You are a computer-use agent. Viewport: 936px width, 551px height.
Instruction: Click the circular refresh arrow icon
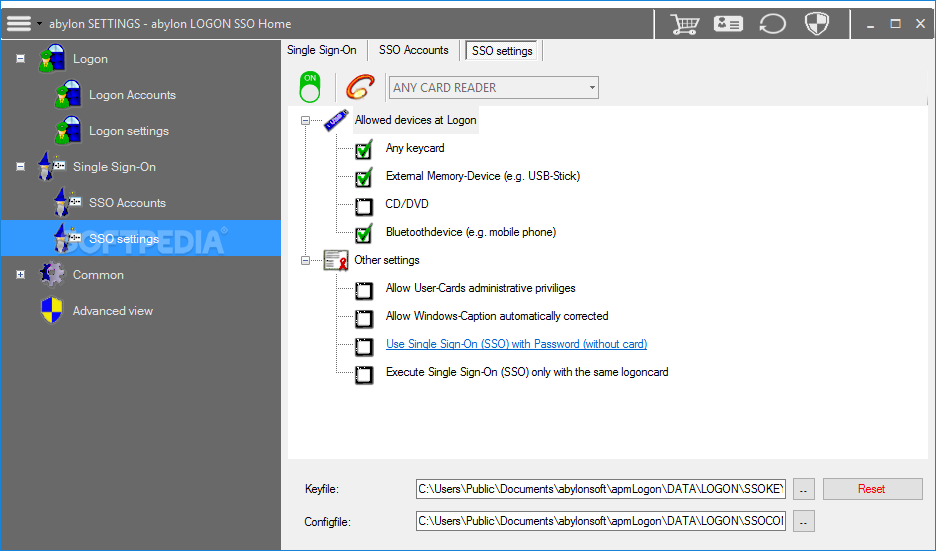point(772,24)
